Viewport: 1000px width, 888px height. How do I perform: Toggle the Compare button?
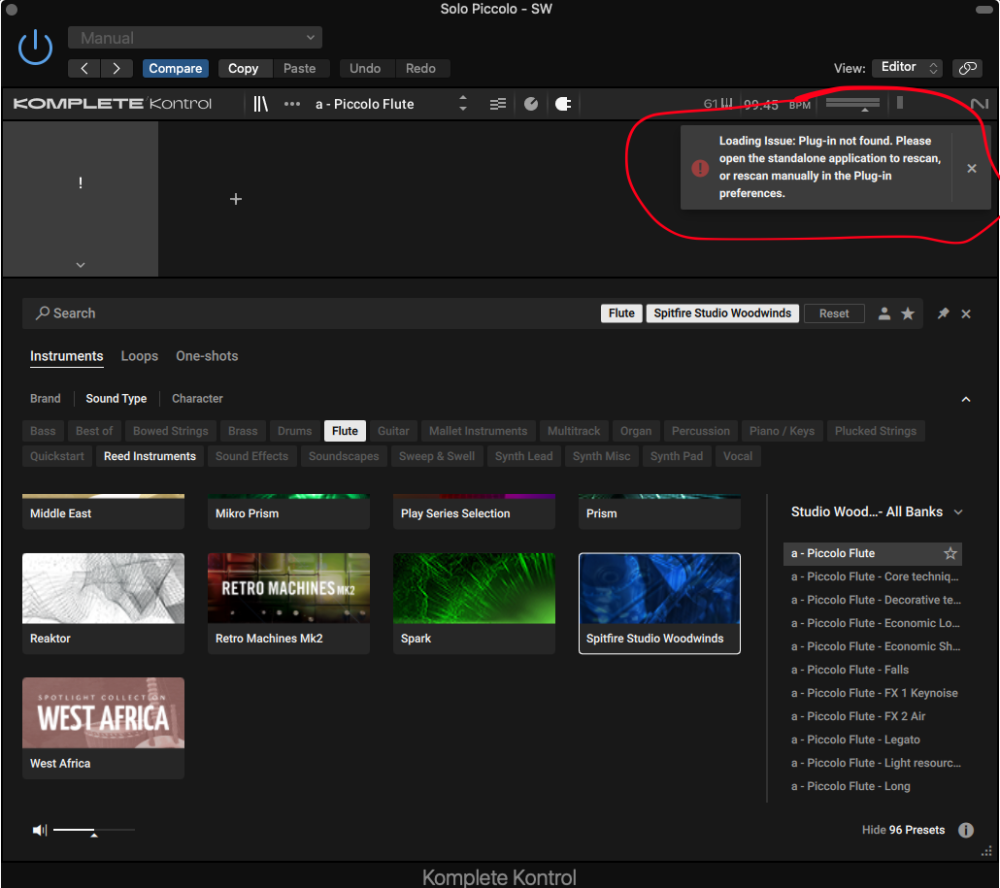pos(175,68)
